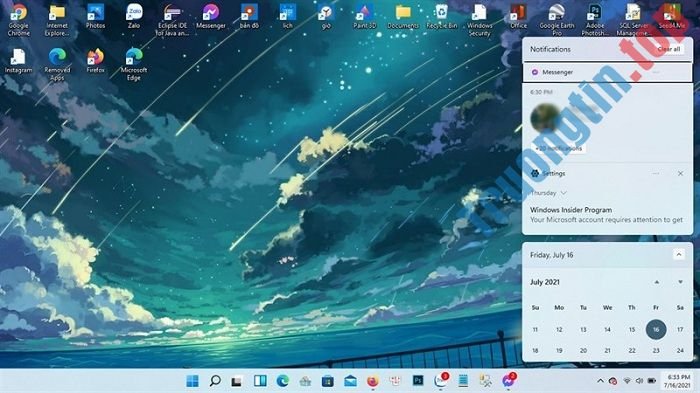700x393 pixels.
Task: Select the Removed Apps desktop icon
Action: pyautogui.click(x=57, y=64)
